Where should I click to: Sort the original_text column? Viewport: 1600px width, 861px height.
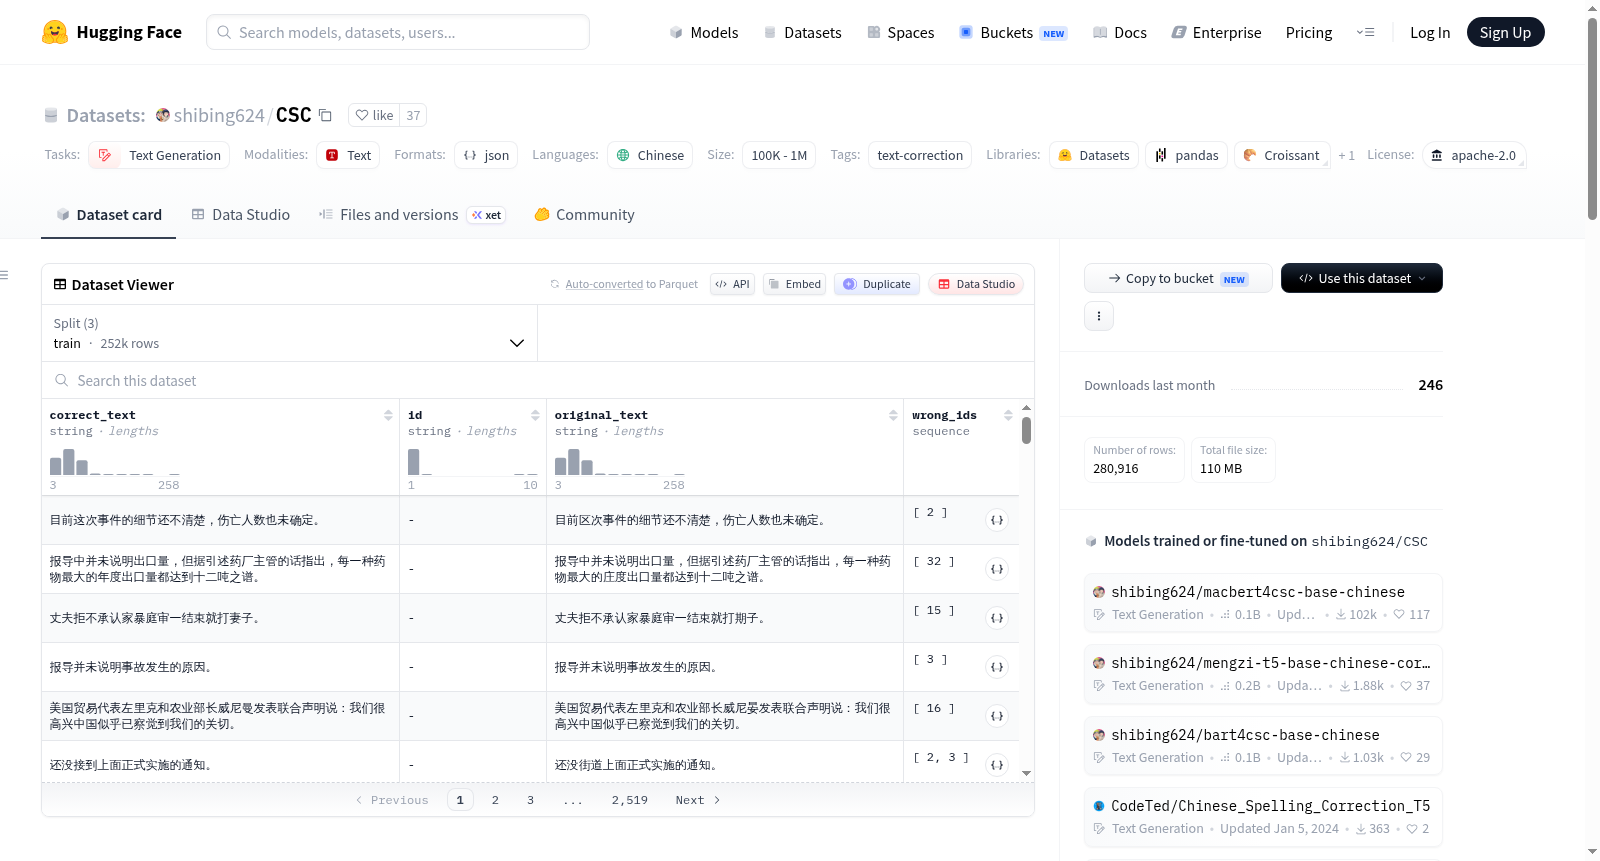coord(893,415)
